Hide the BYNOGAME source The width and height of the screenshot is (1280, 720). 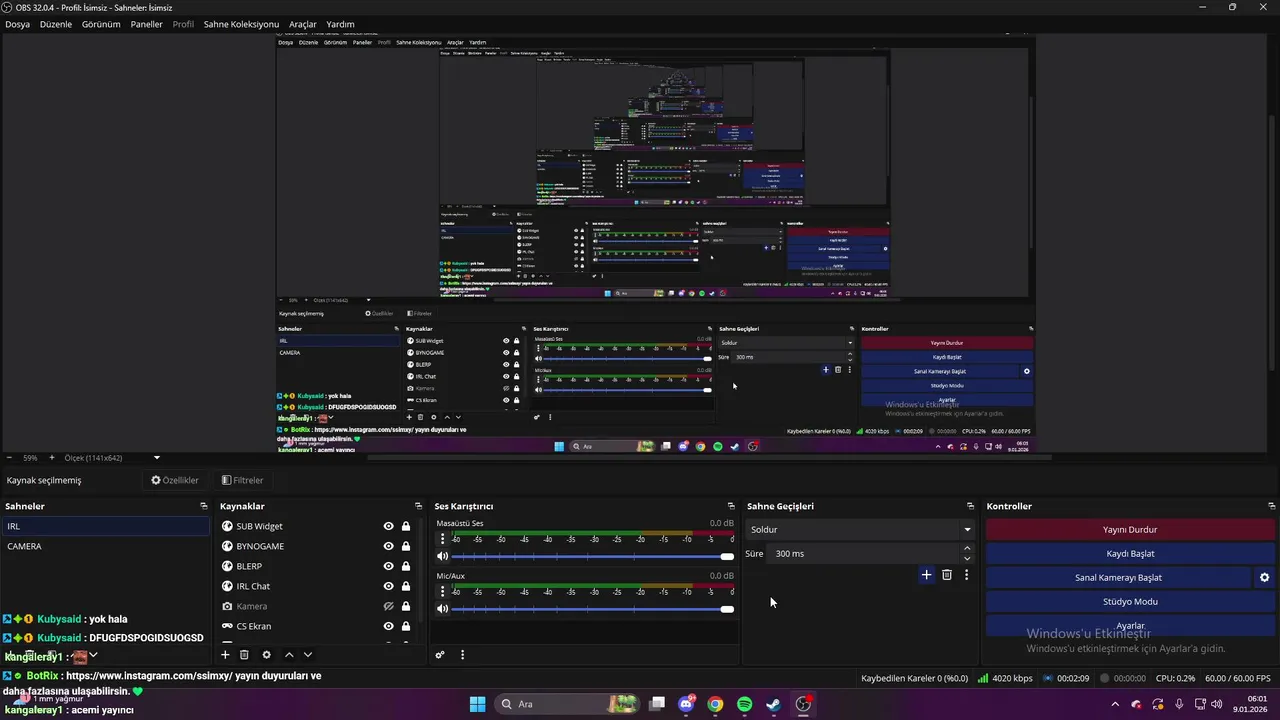[389, 546]
